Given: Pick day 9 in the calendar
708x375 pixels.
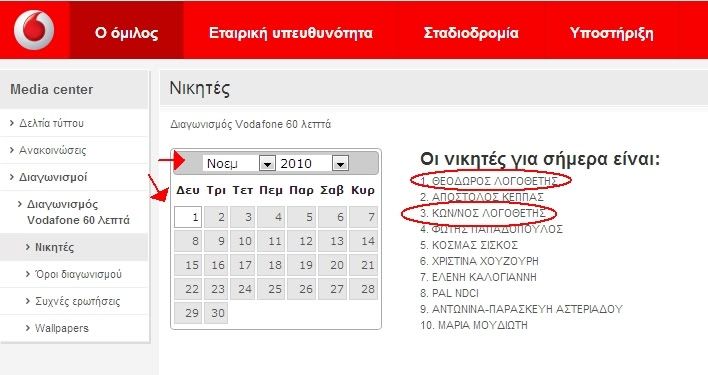Looking at the screenshot, I should (216, 241).
